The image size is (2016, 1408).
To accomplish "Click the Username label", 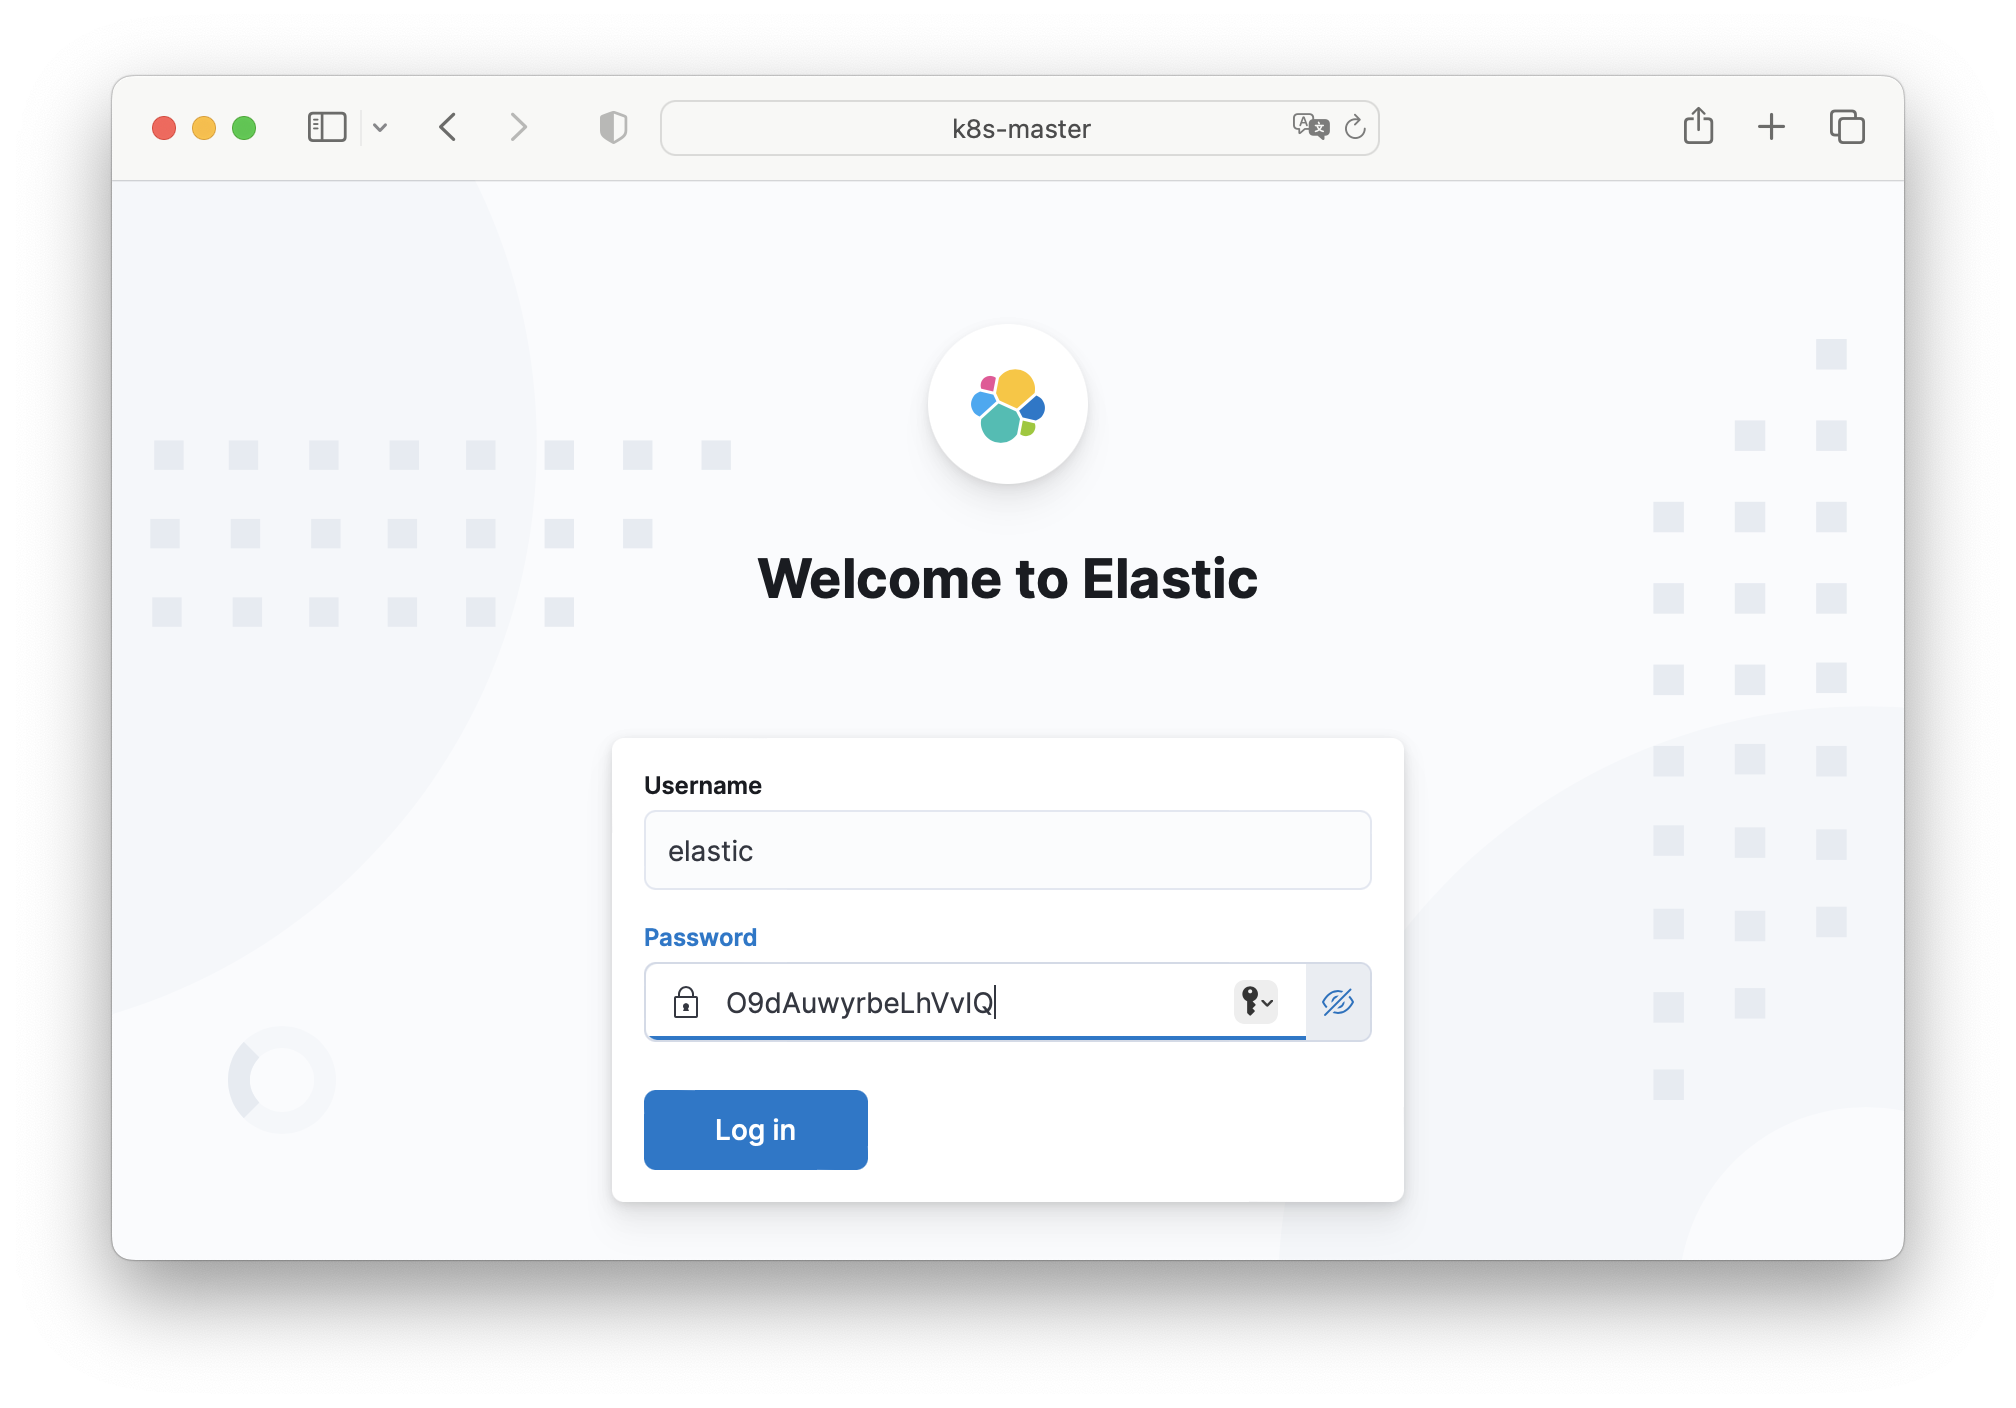I will point(703,785).
